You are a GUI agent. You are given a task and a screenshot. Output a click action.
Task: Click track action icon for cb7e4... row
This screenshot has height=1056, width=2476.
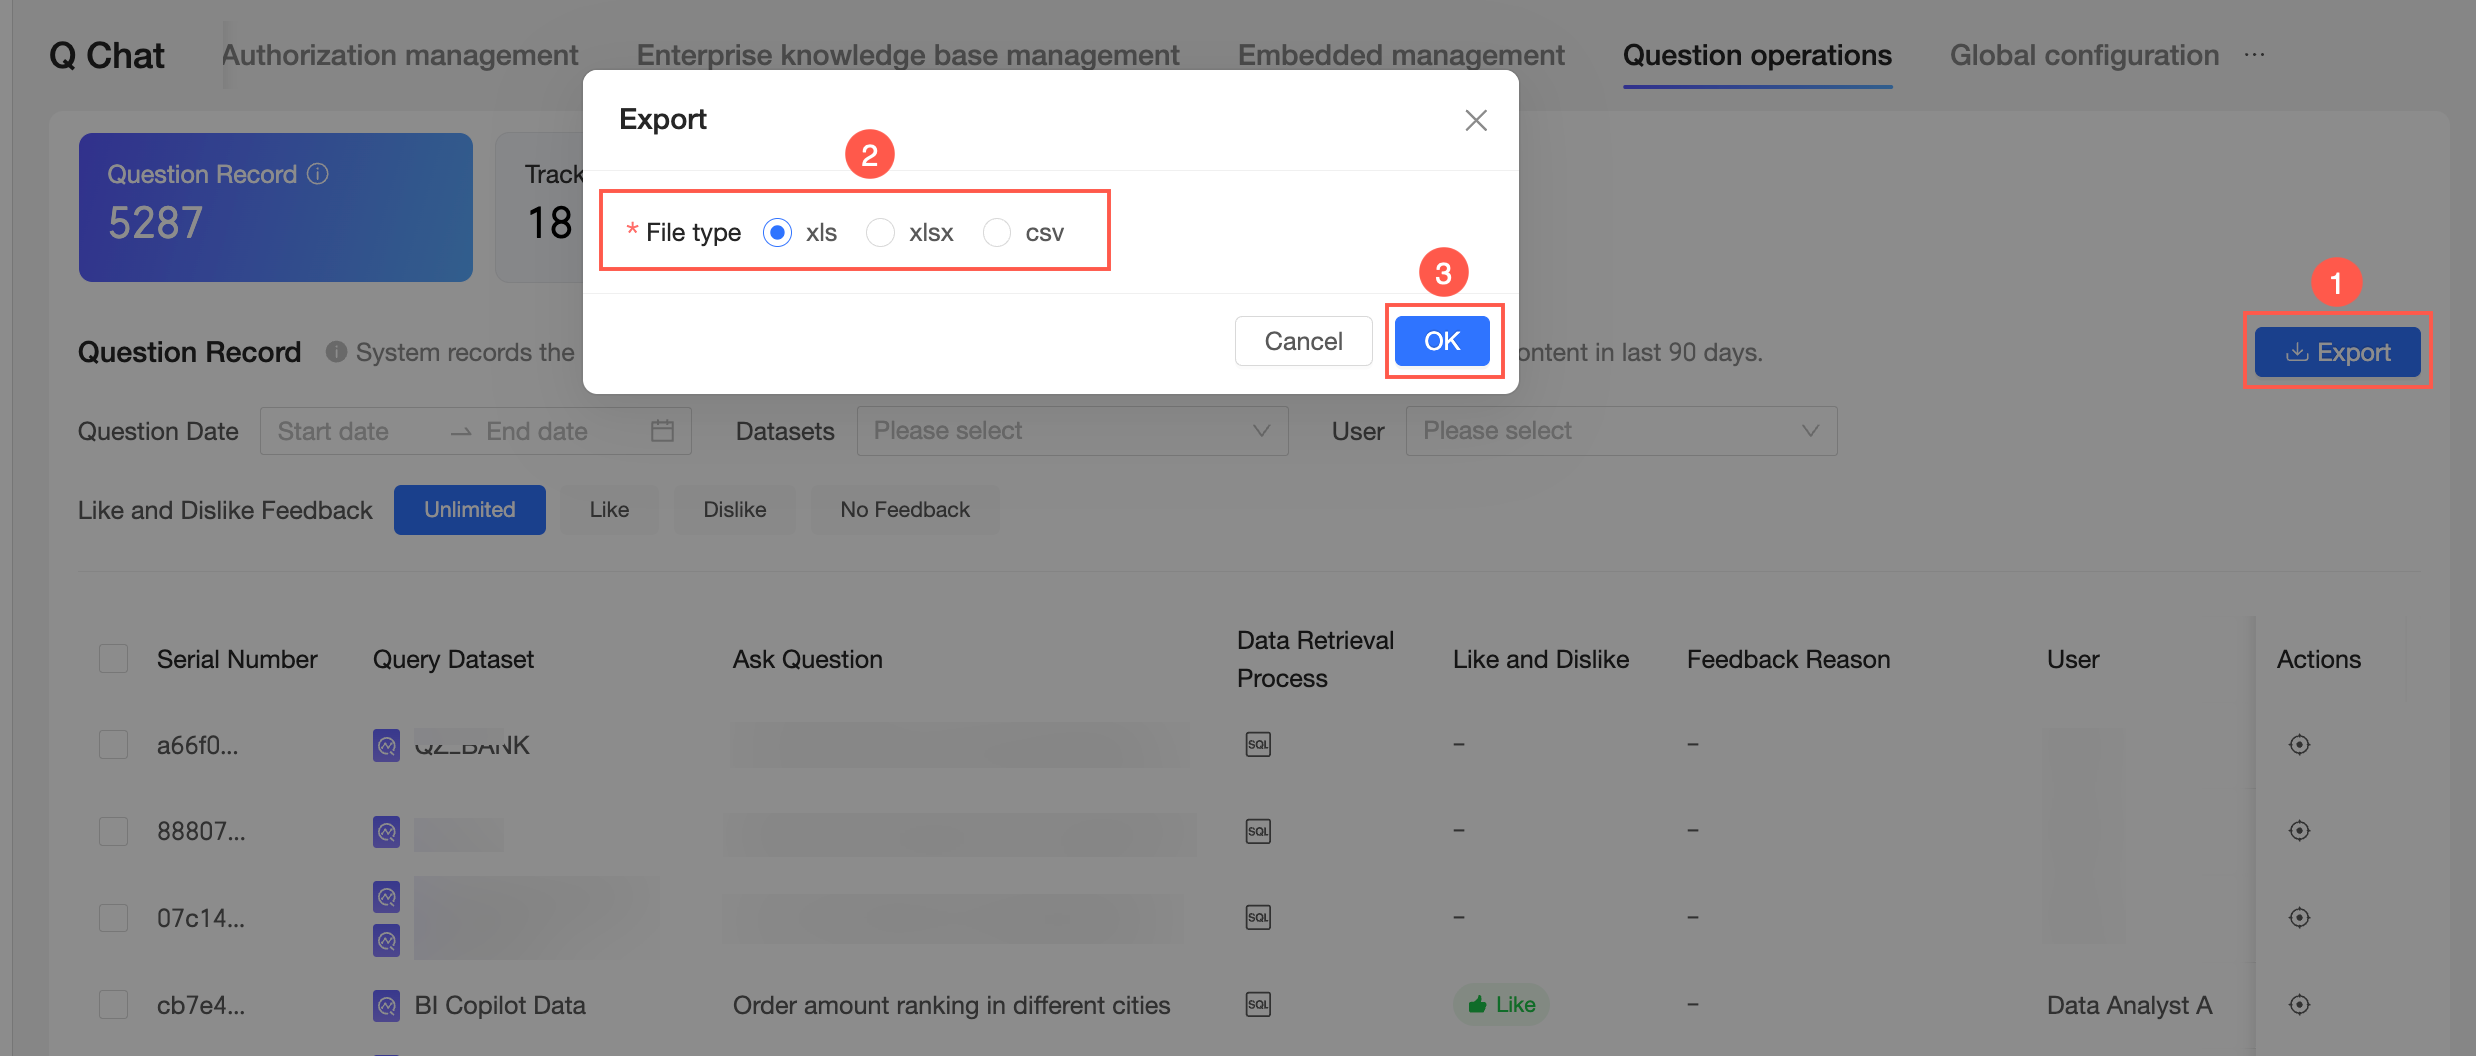point(2299,1004)
